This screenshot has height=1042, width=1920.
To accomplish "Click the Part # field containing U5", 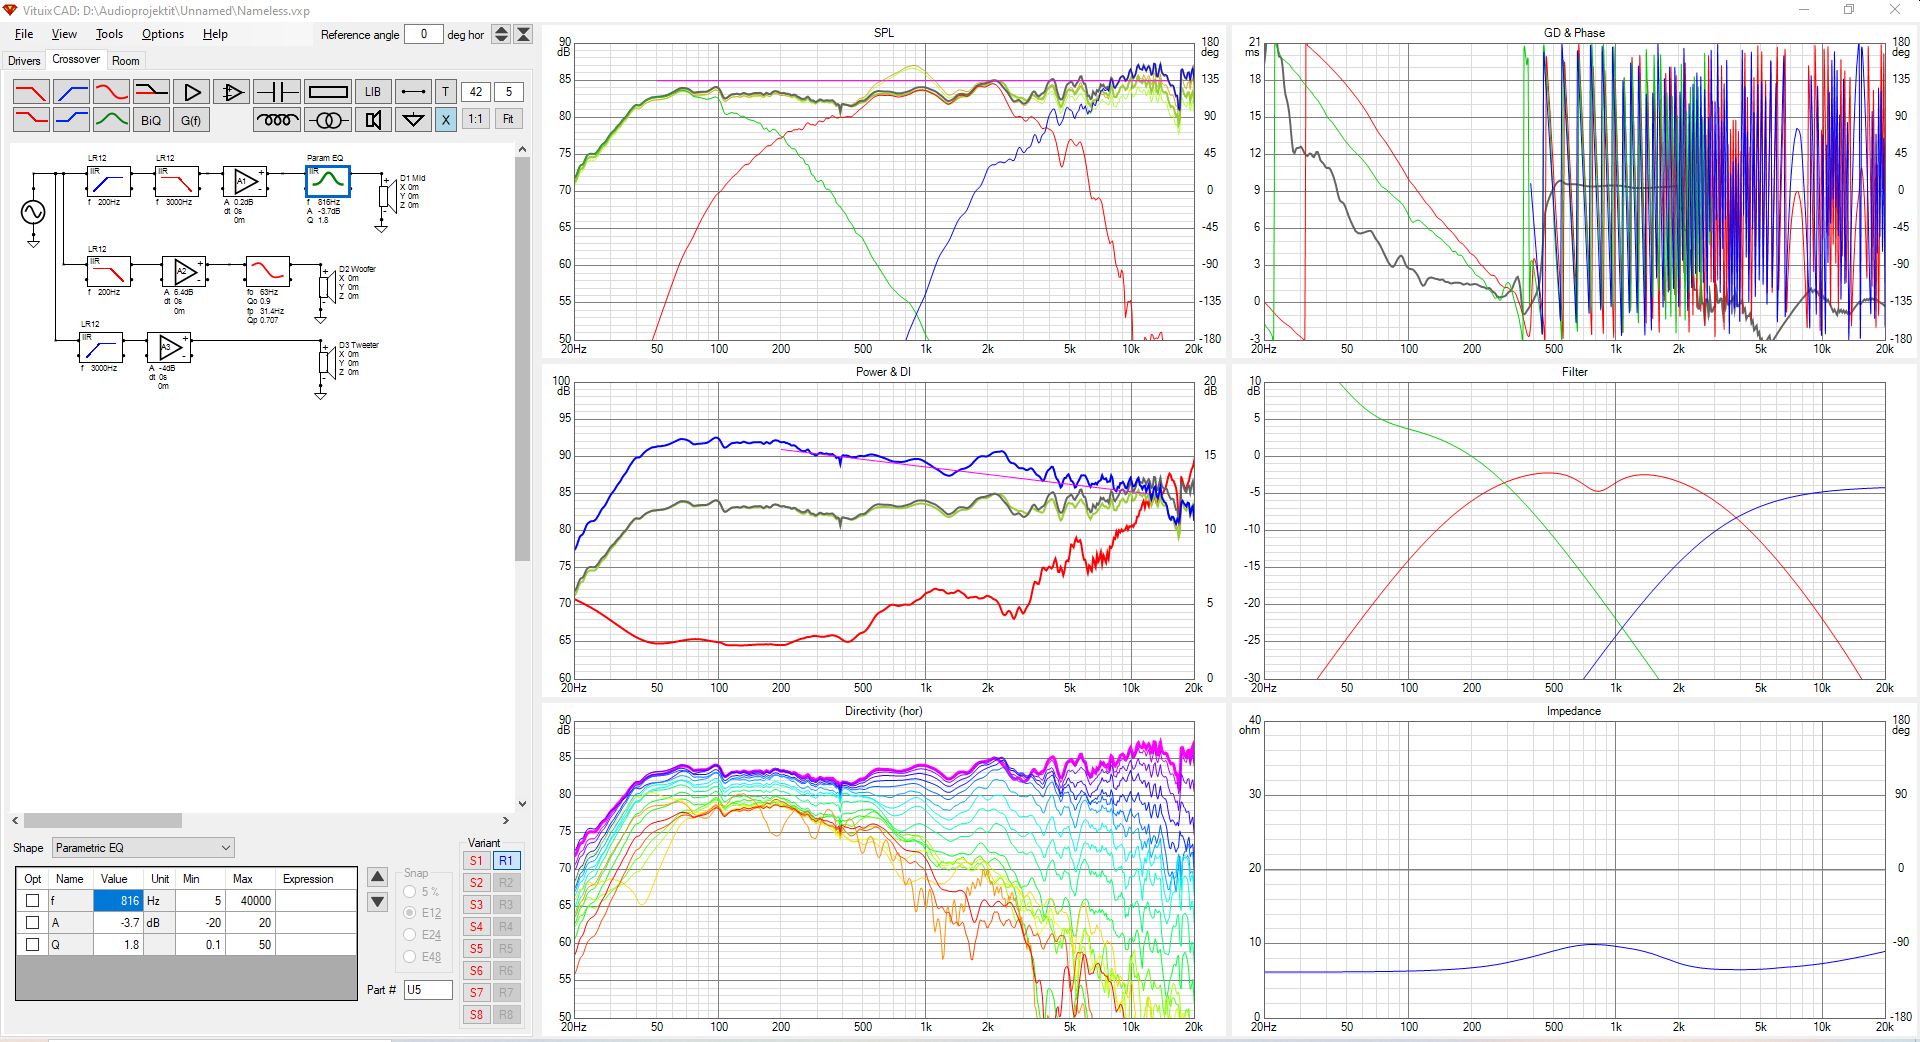I will click(428, 990).
